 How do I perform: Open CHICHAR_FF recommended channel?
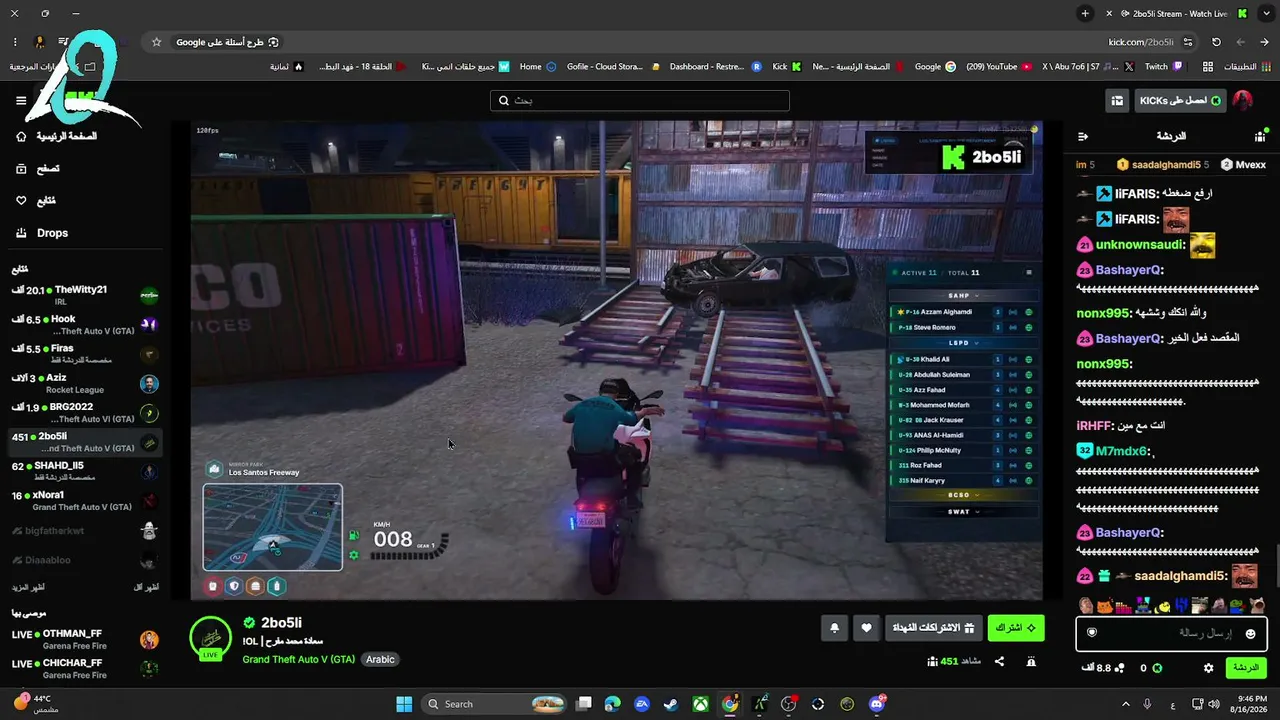85,668
